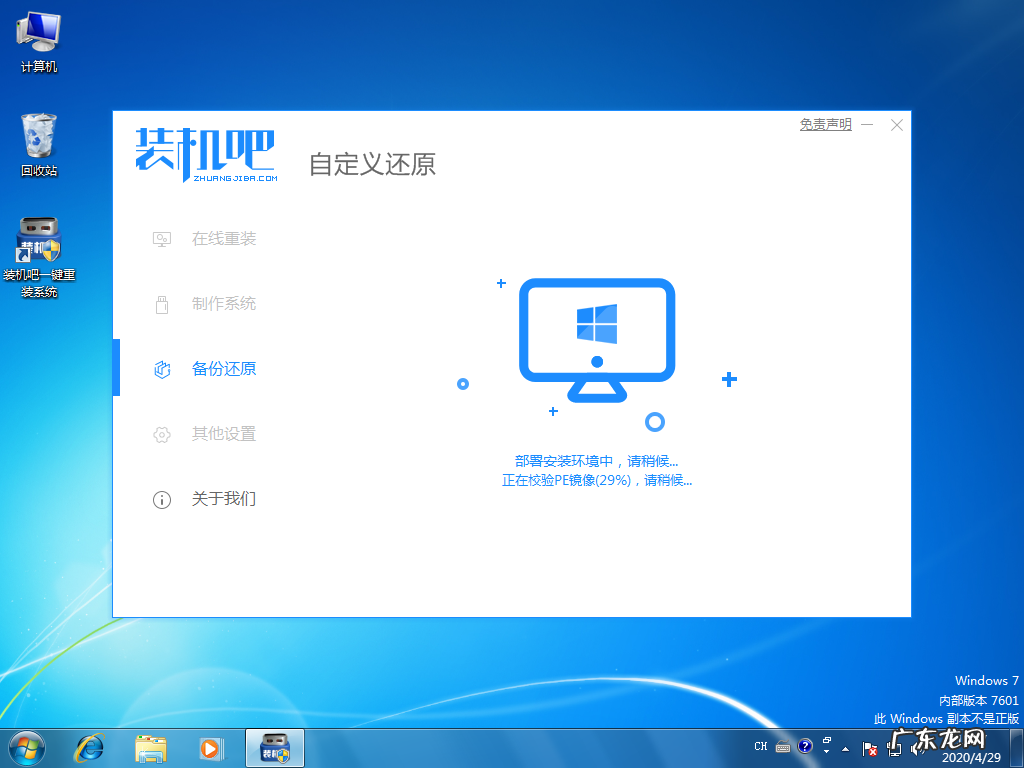This screenshot has height=768, width=1024.
Task: Toggle the CH input language indicator
Action: [x=760, y=746]
